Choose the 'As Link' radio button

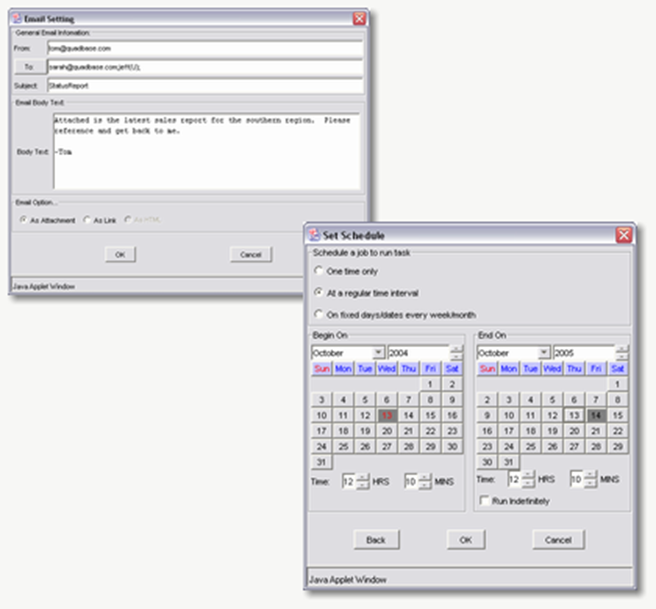click(x=87, y=220)
